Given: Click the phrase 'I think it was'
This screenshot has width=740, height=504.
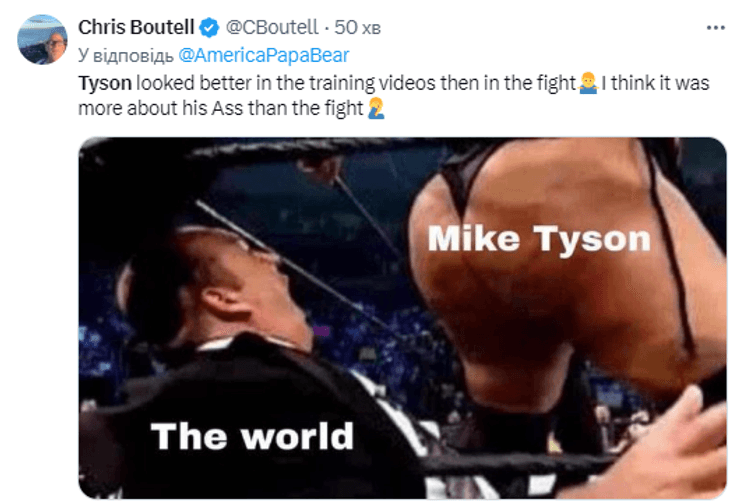Looking at the screenshot, I should click(x=655, y=84).
